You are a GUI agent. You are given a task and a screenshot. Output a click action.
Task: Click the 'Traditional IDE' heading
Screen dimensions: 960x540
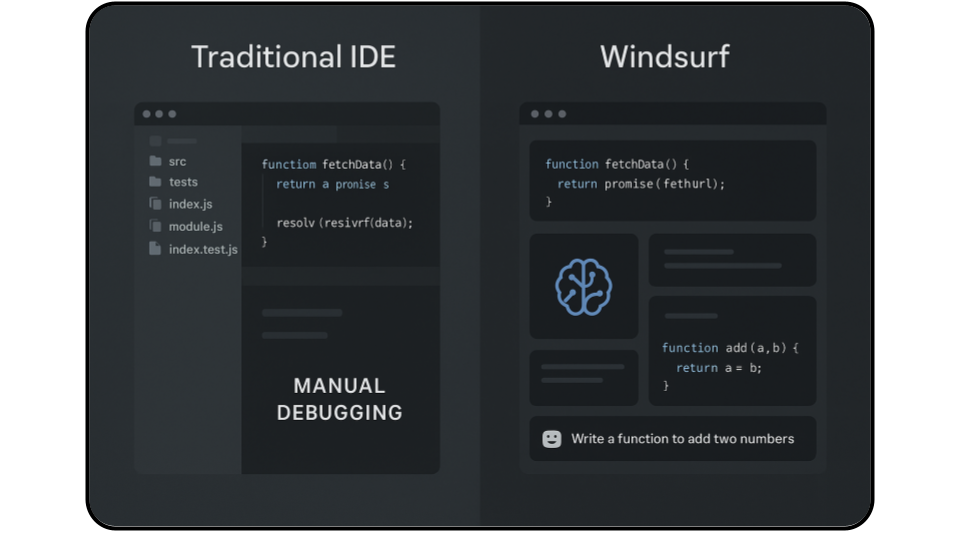tap(293, 56)
